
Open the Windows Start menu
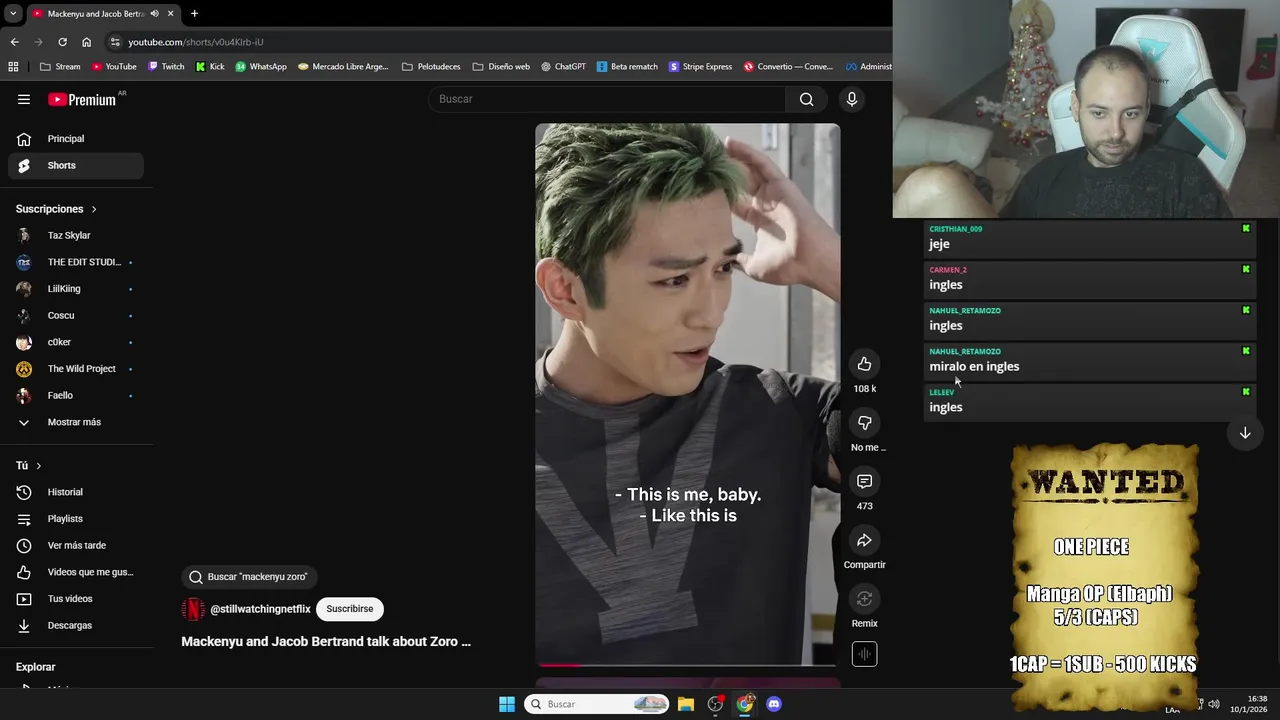point(507,704)
